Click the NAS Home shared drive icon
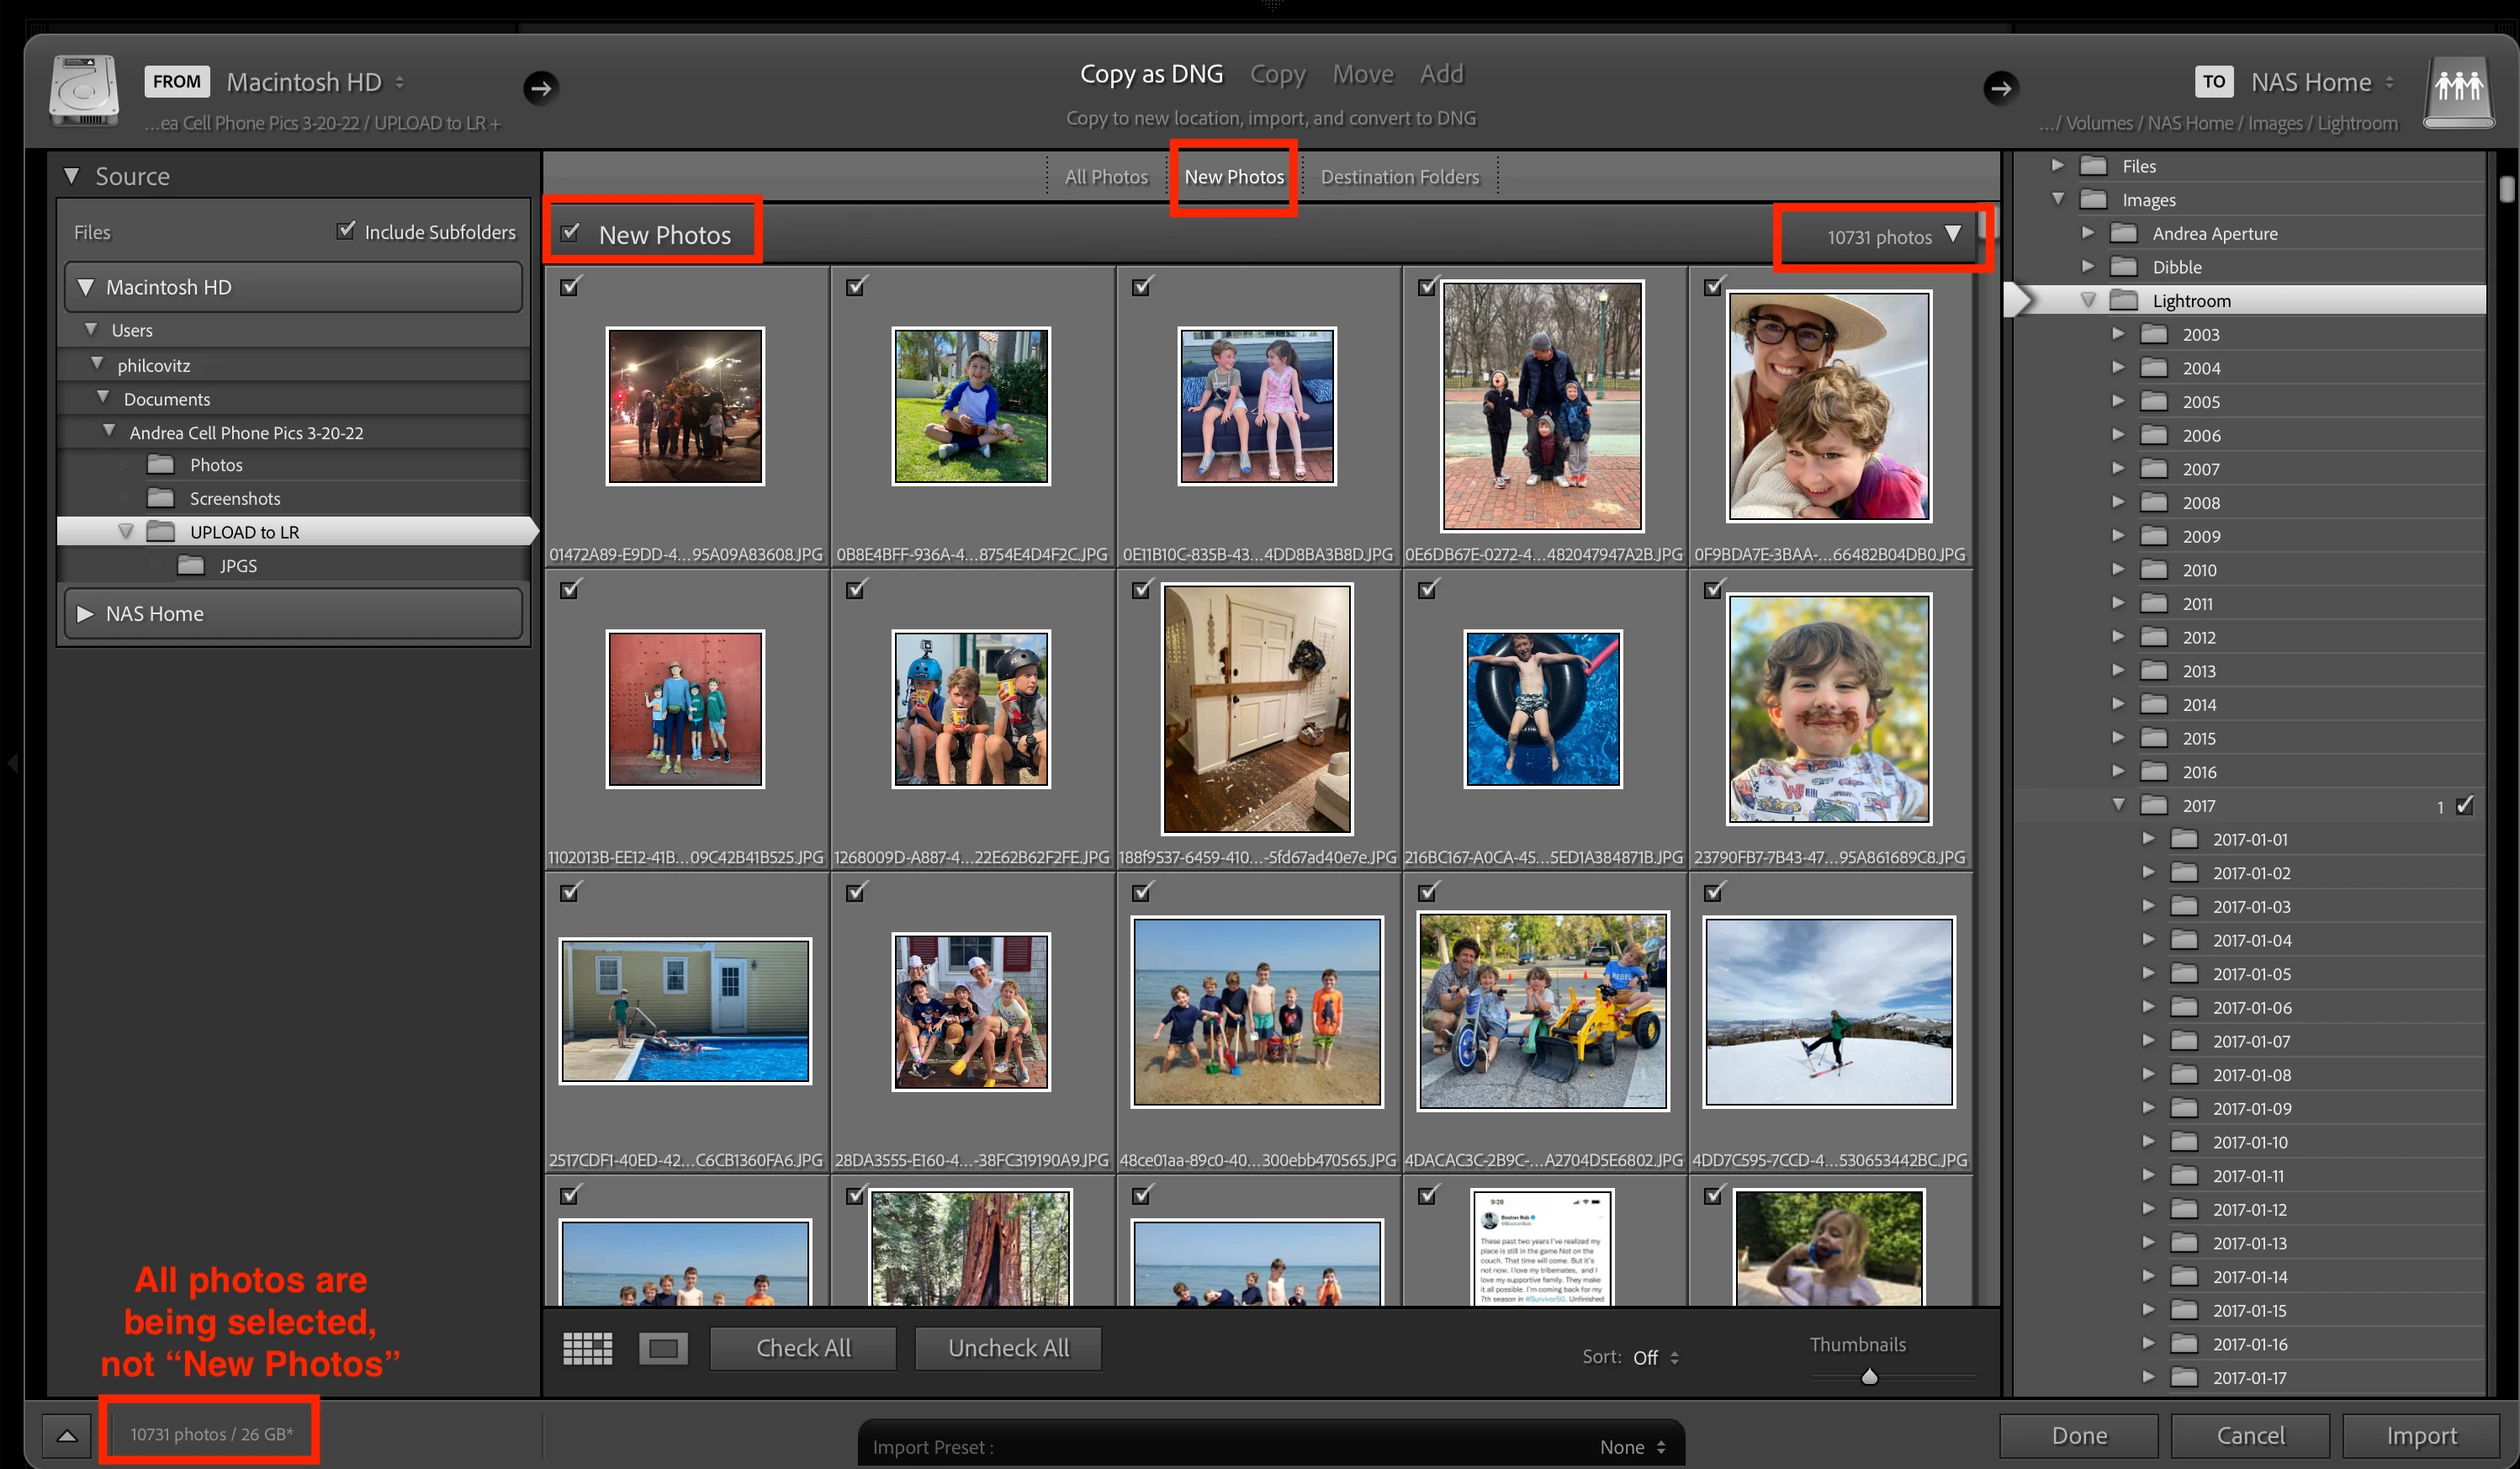Screen dimensions: 2520x1469 click(x=2458, y=91)
